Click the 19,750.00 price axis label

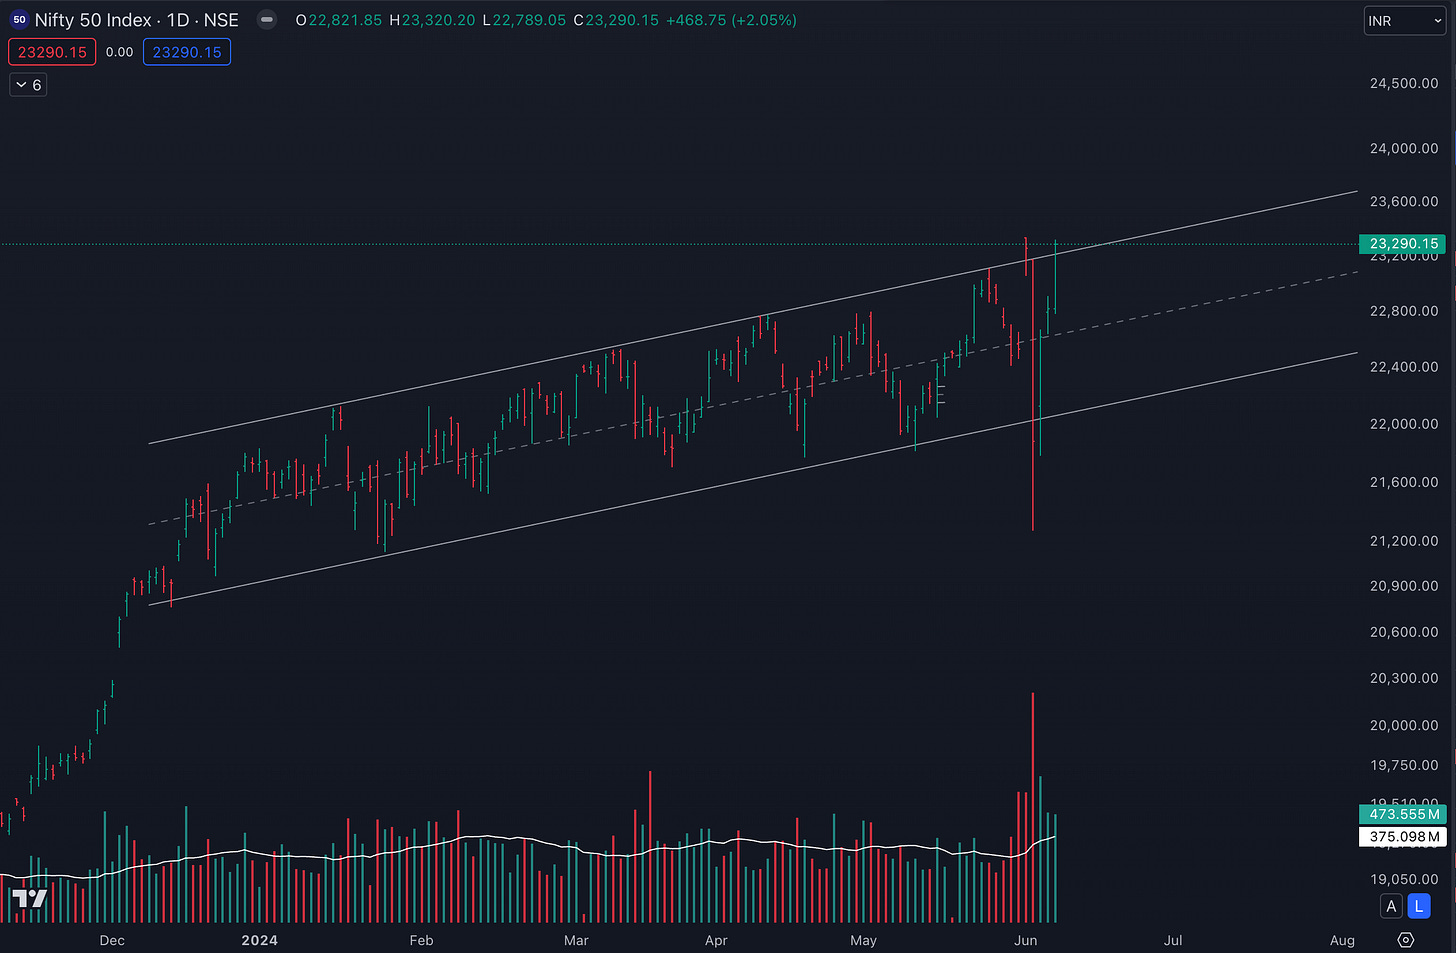pyautogui.click(x=1403, y=765)
